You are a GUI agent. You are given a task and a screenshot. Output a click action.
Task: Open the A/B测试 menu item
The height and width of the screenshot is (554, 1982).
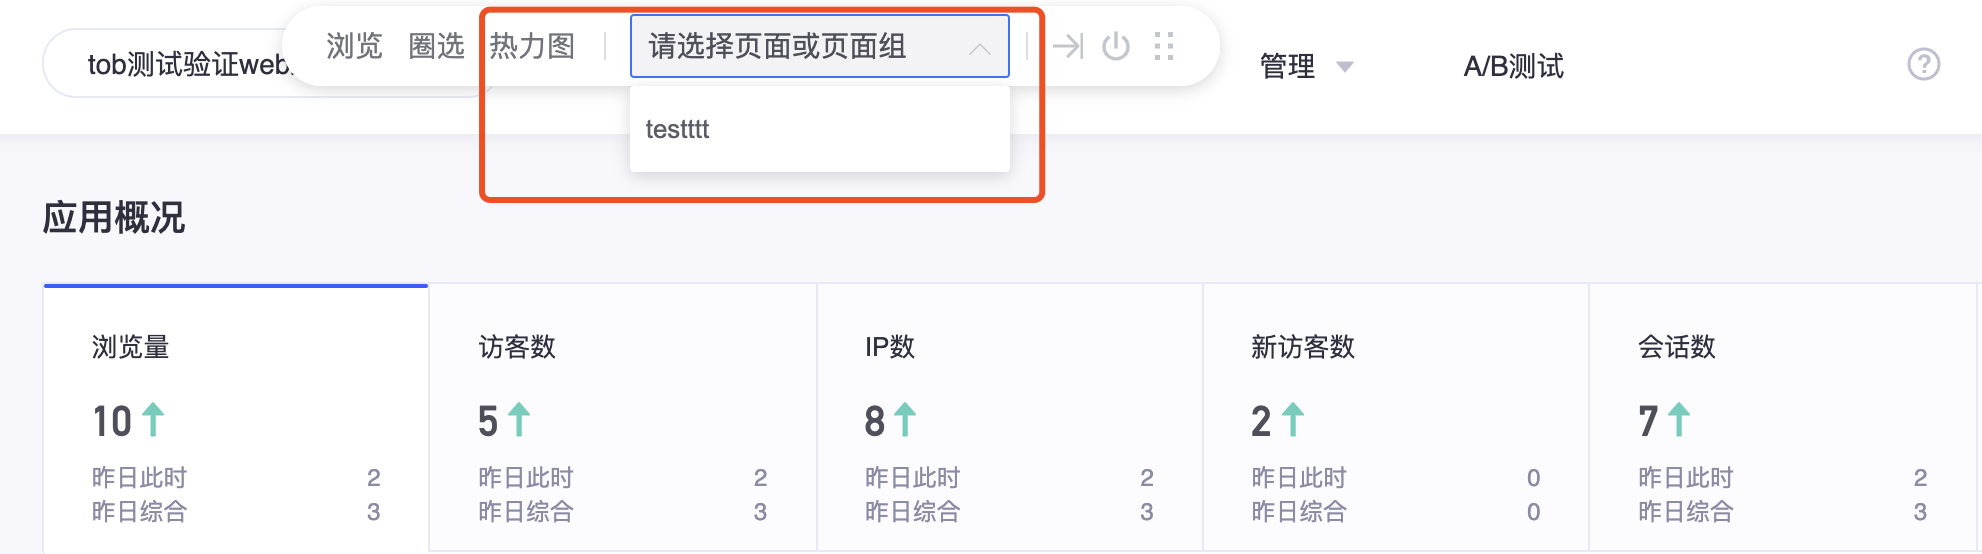[x=1513, y=66]
